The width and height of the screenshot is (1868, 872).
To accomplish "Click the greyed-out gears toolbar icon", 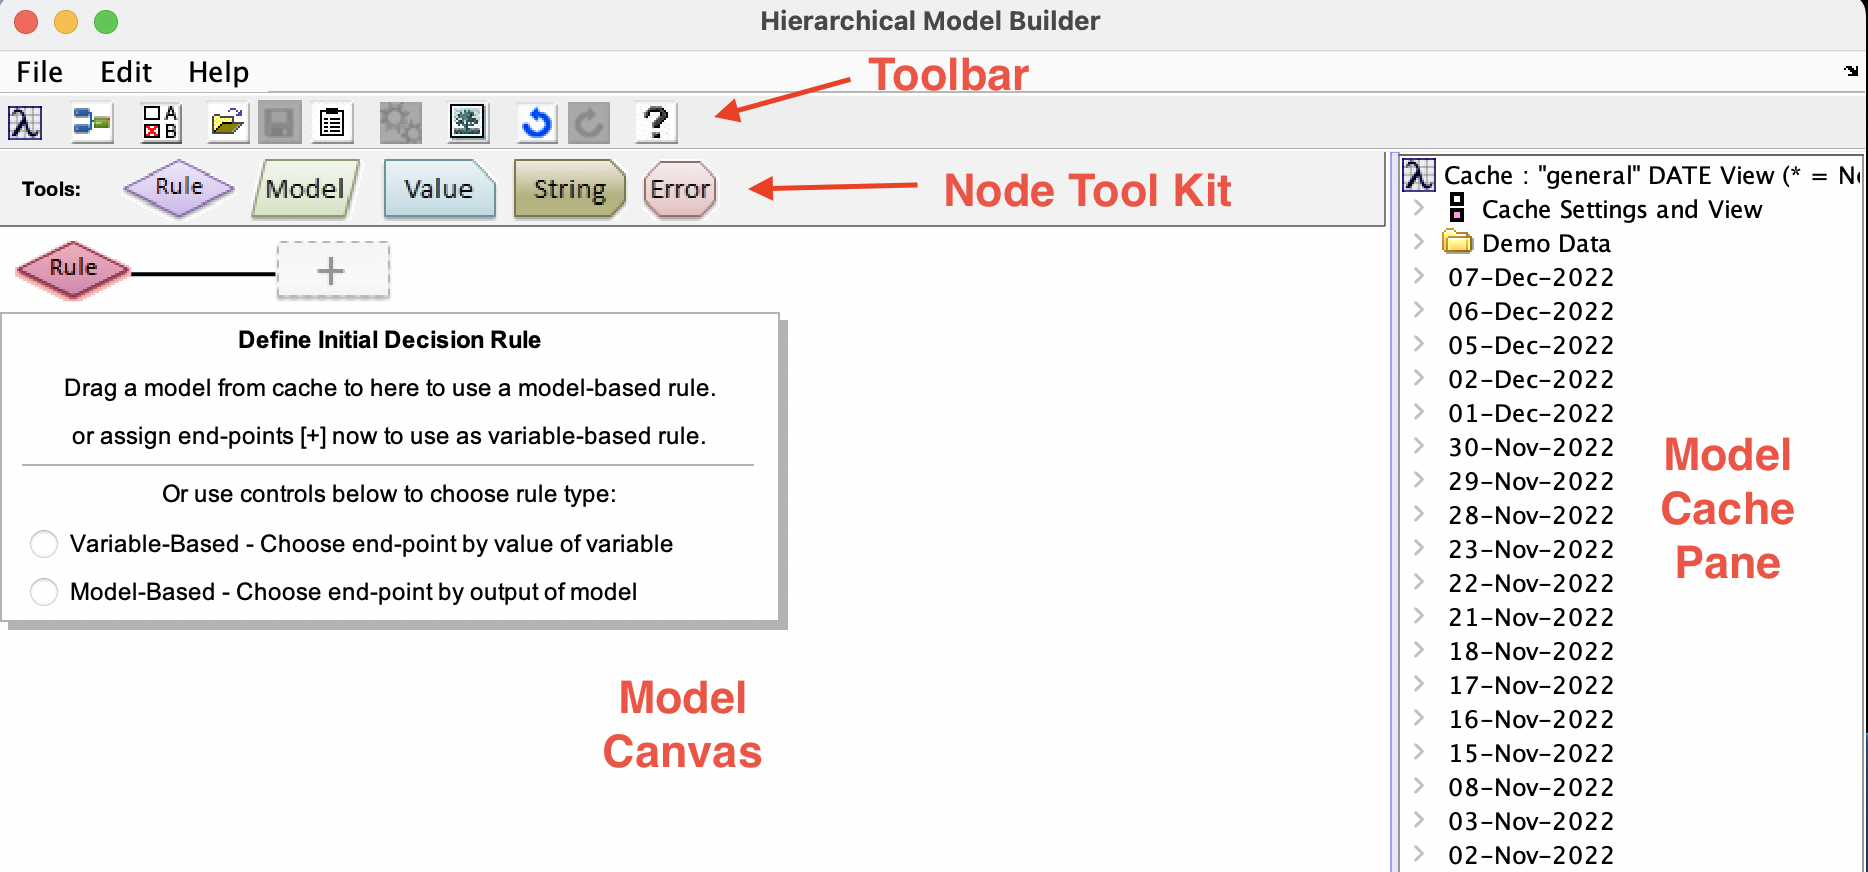I will pyautogui.click(x=400, y=123).
